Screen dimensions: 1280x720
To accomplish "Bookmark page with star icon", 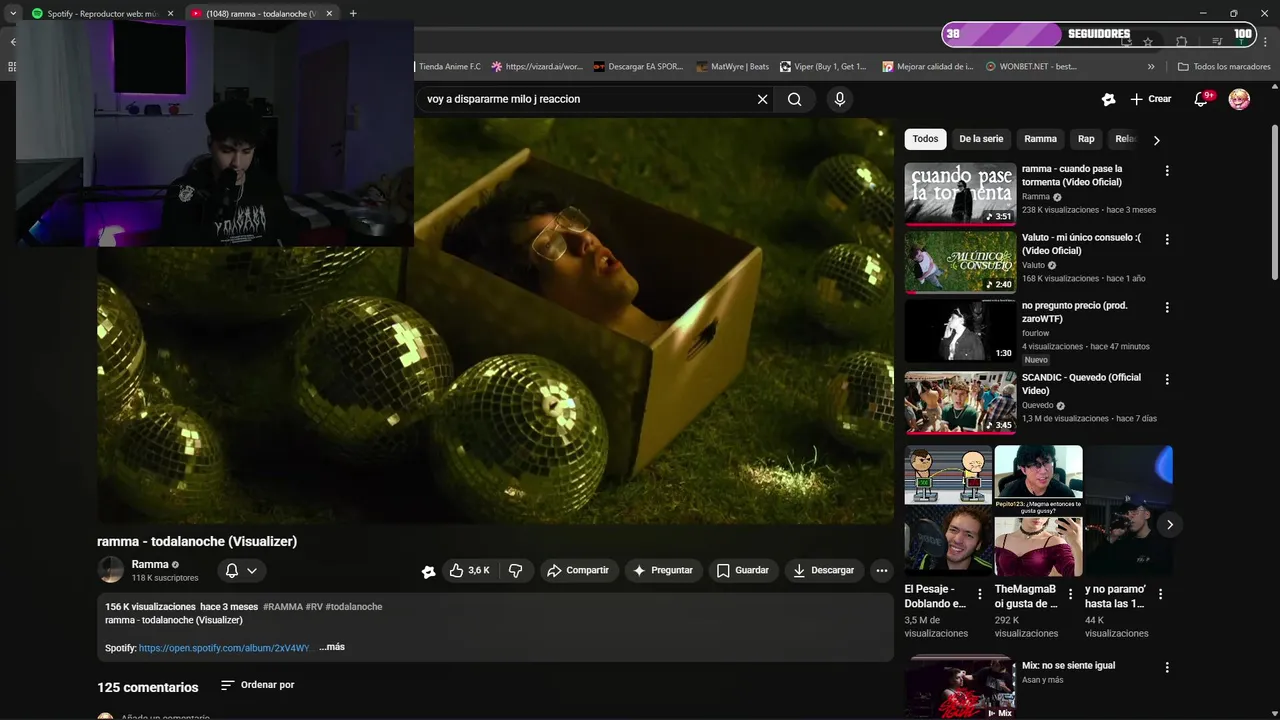I will point(1148,42).
